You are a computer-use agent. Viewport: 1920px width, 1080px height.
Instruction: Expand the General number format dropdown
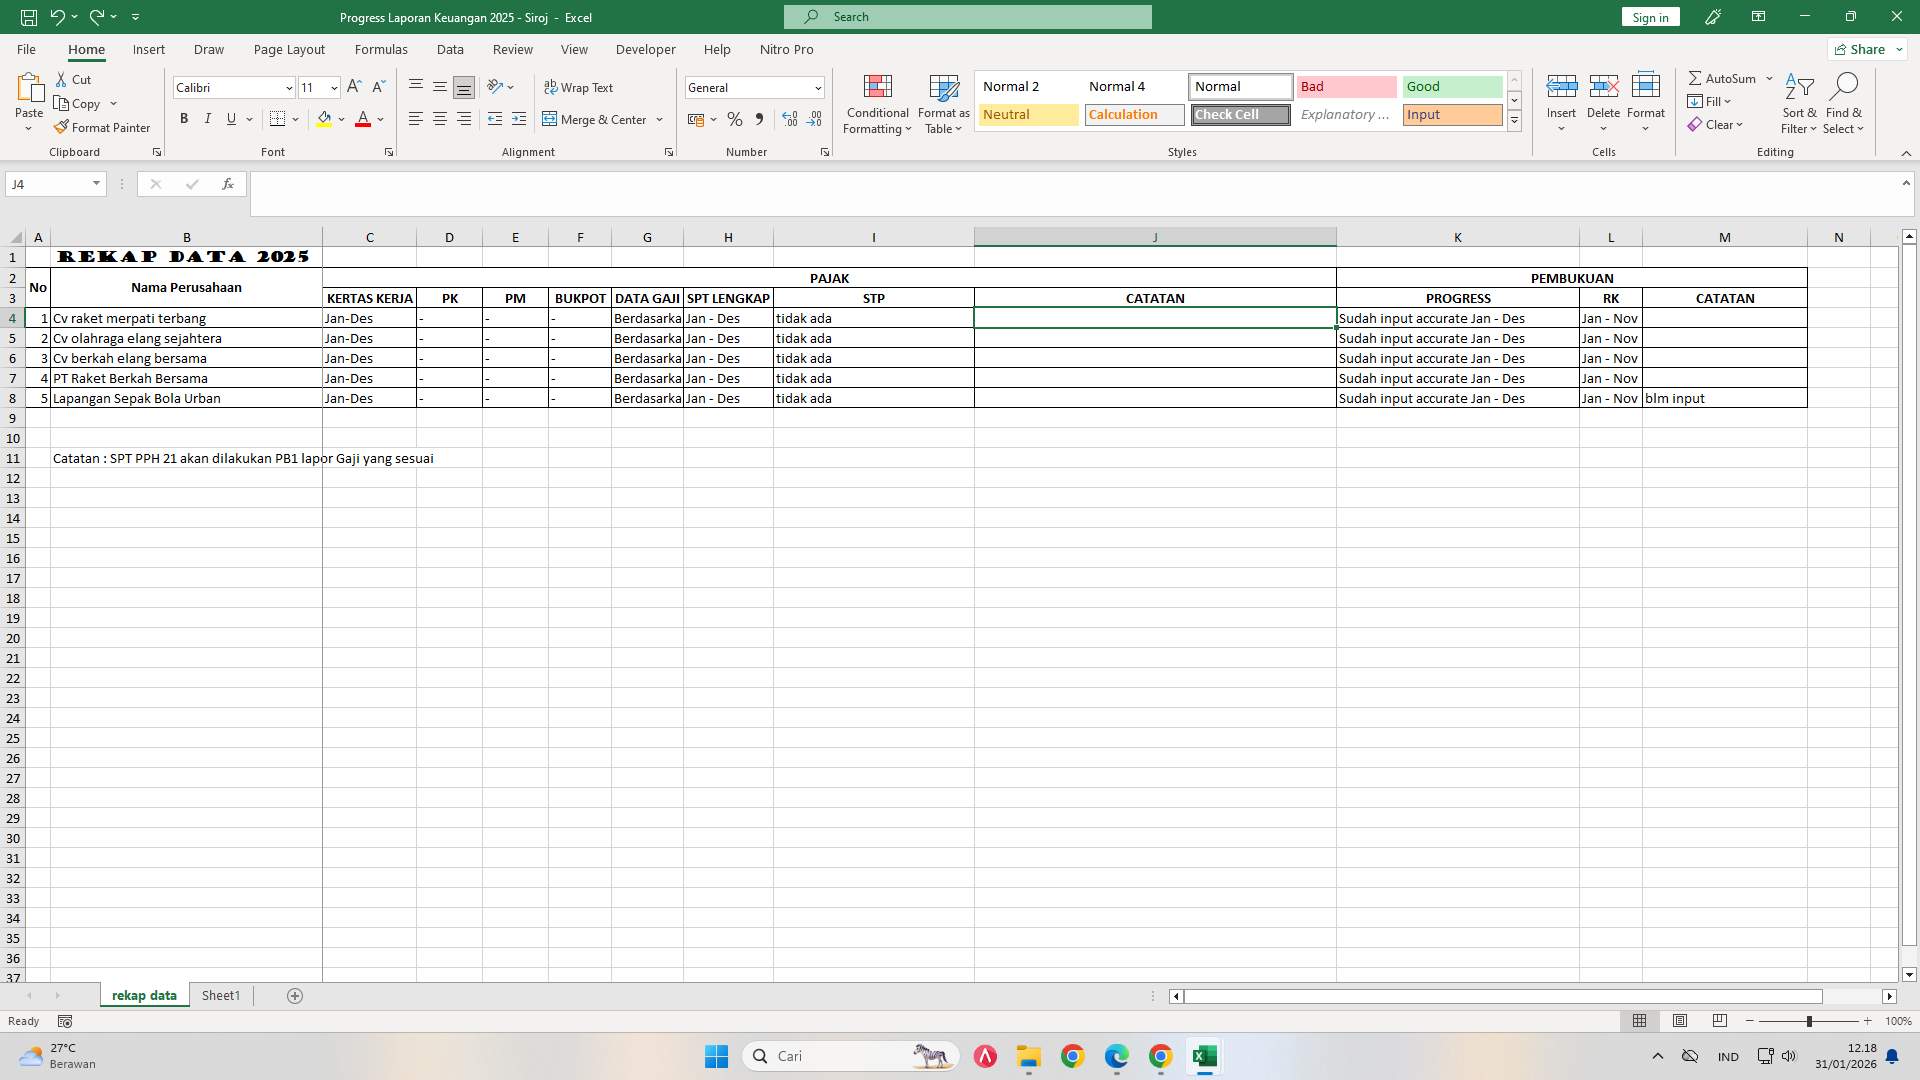817,88
